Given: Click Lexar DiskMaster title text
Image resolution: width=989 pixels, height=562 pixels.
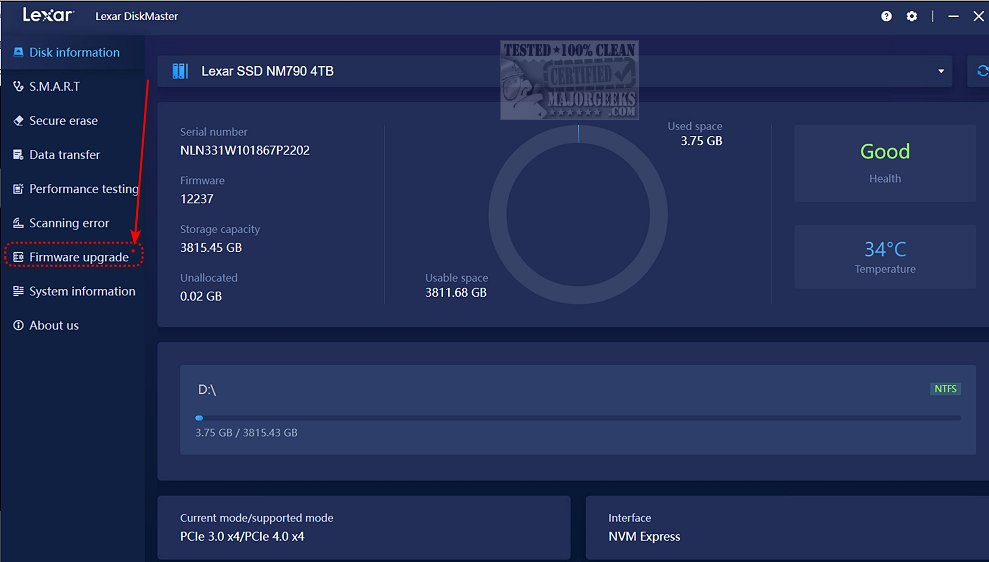Looking at the screenshot, I should (136, 16).
